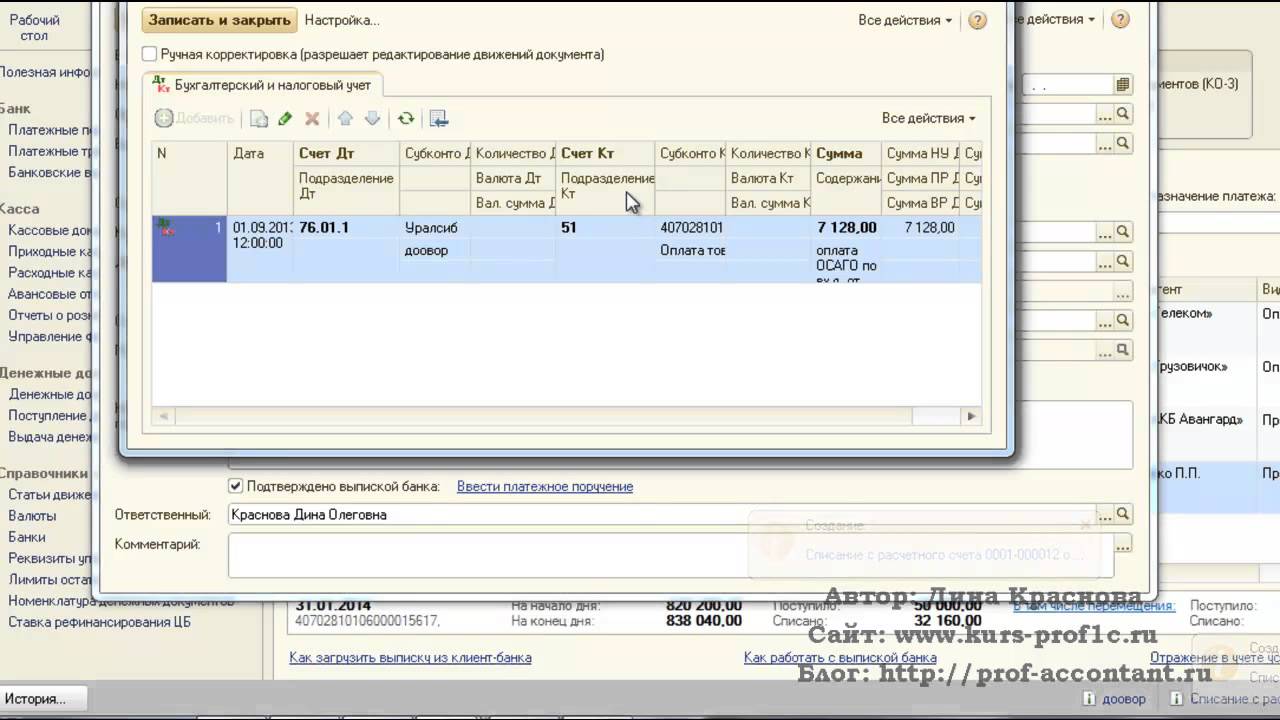
Task: Uncheck Подтверждено выпиской банка
Action: click(x=236, y=486)
